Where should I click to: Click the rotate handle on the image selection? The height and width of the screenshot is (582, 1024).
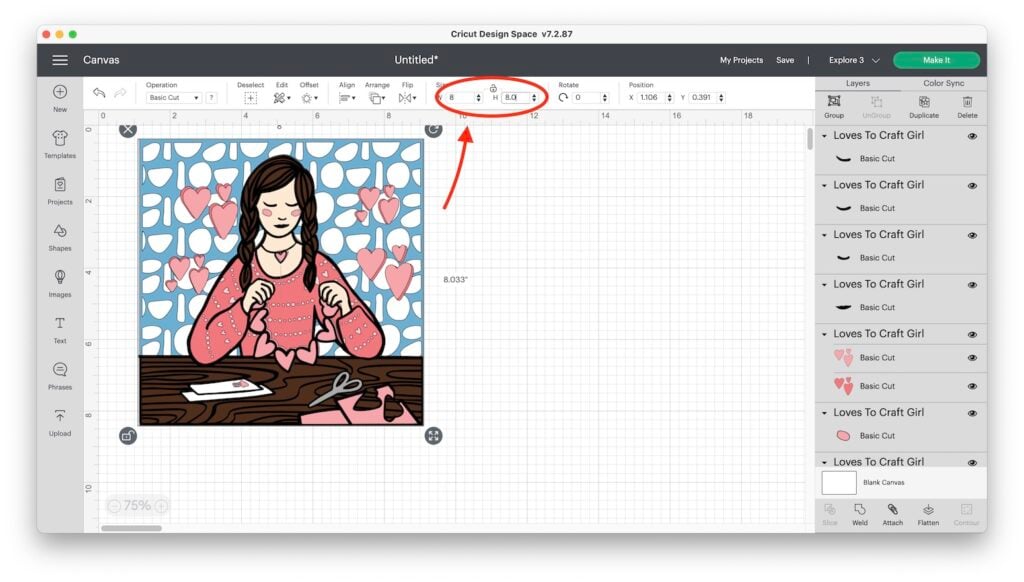click(x=433, y=129)
